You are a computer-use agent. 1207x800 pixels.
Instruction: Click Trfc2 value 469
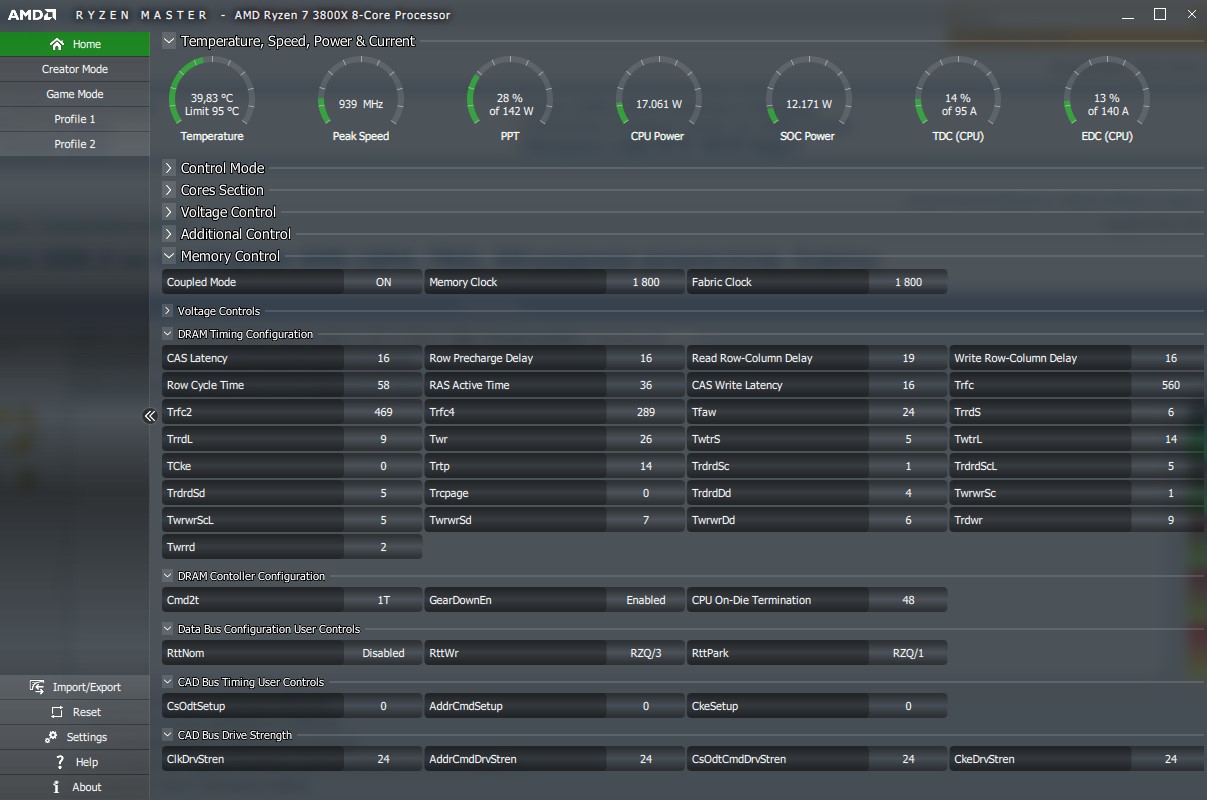click(x=383, y=412)
